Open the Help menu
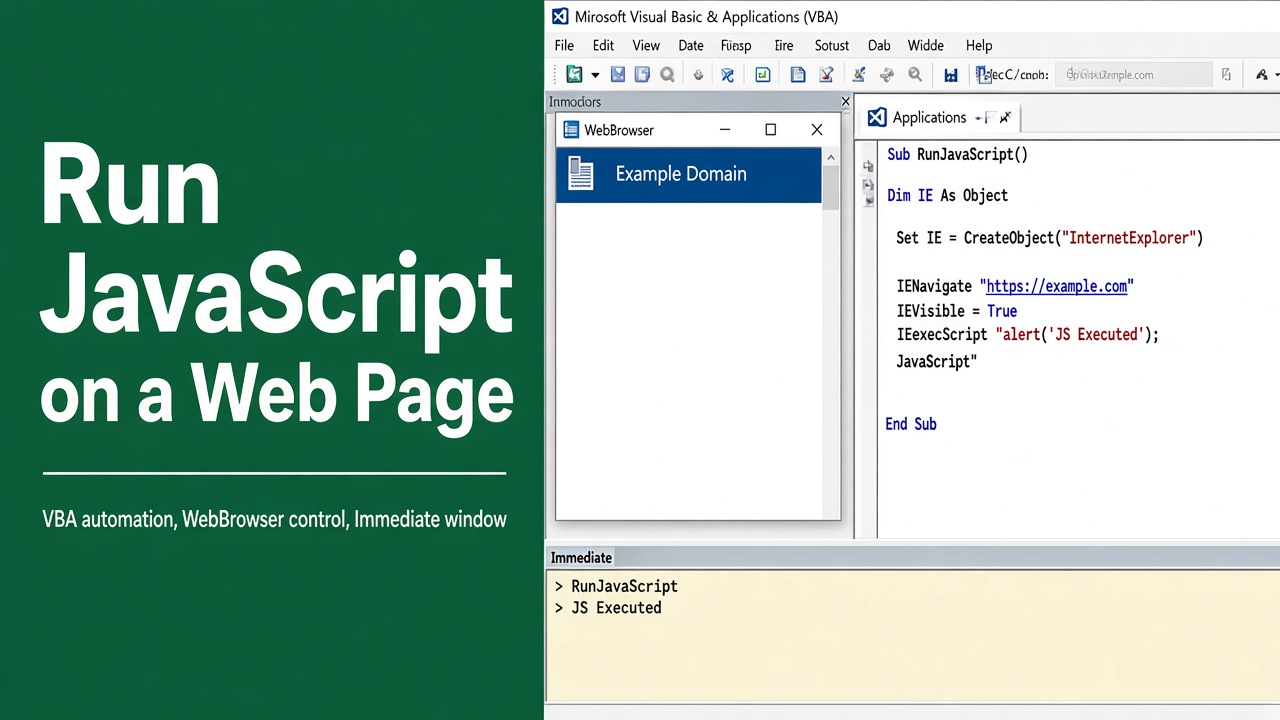 pyautogui.click(x=979, y=45)
